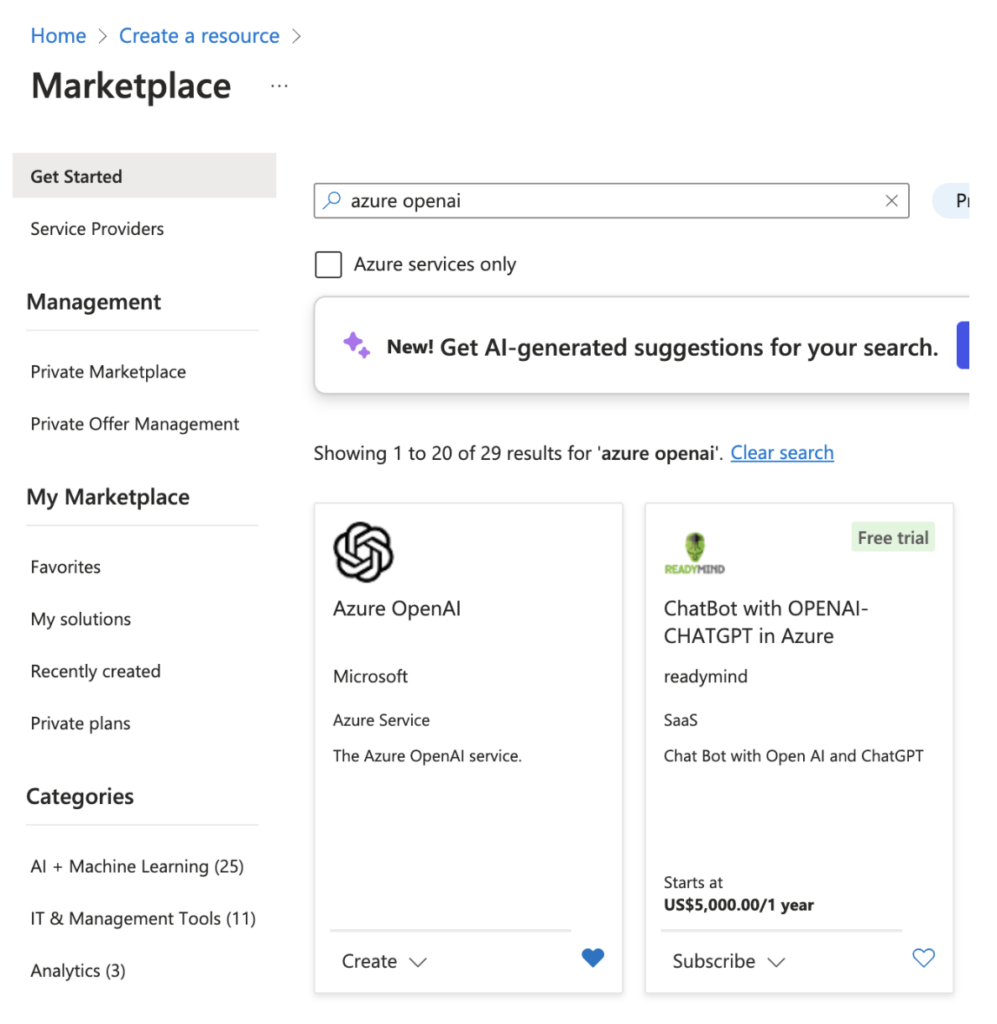Select the Free trial badge on the ChatBot card

click(x=892, y=537)
